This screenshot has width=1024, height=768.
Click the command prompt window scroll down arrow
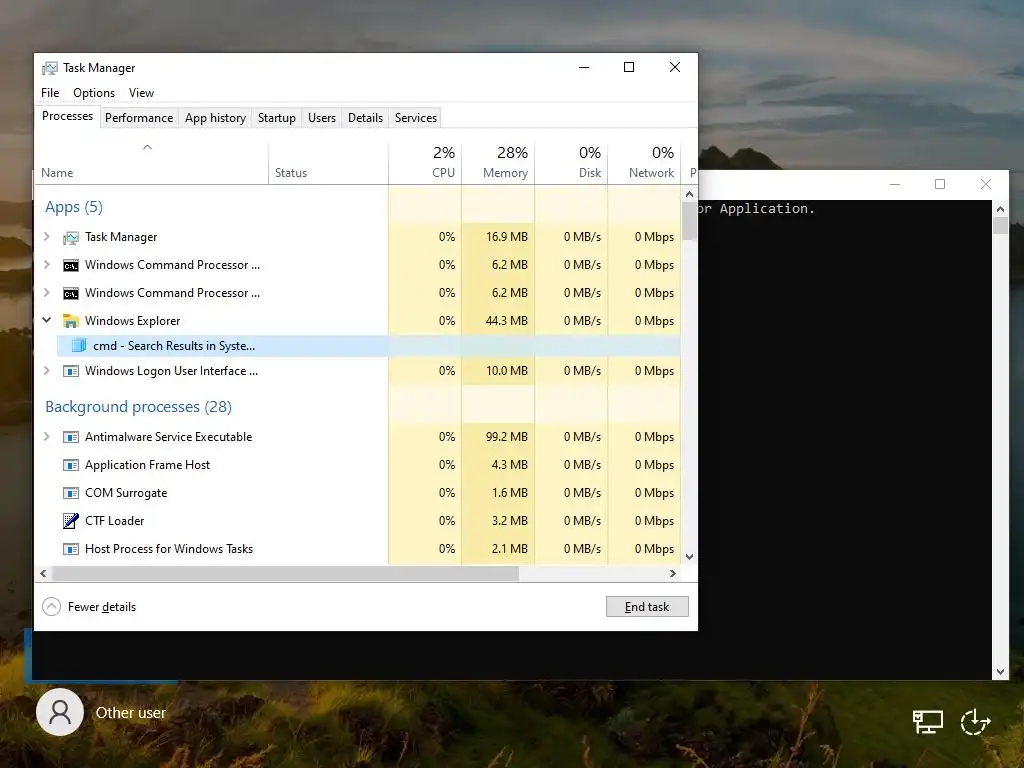(x=1000, y=671)
